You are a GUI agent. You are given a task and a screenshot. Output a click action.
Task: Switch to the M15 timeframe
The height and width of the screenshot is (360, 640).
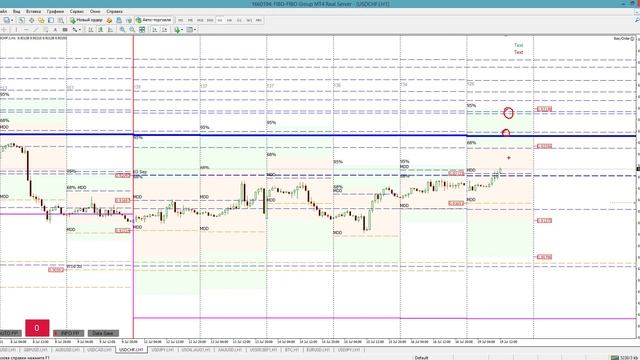(200, 20)
